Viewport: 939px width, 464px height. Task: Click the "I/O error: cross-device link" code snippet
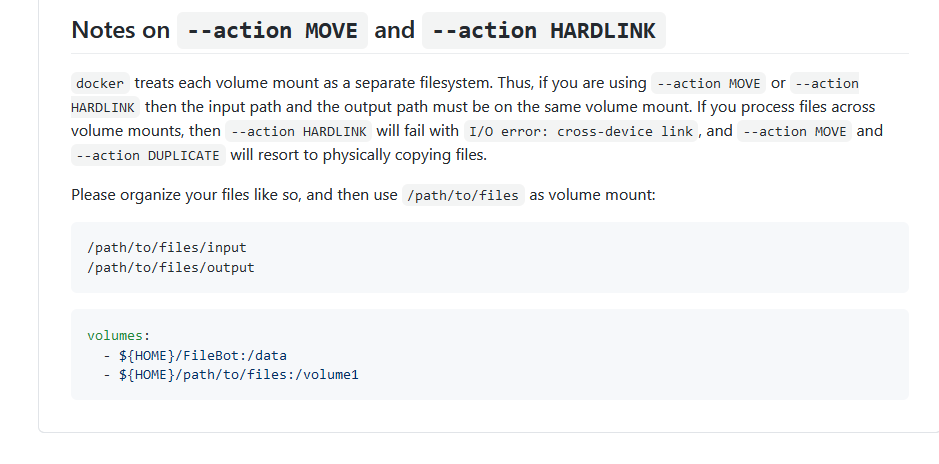pyautogui.click(x=581, y=131)
